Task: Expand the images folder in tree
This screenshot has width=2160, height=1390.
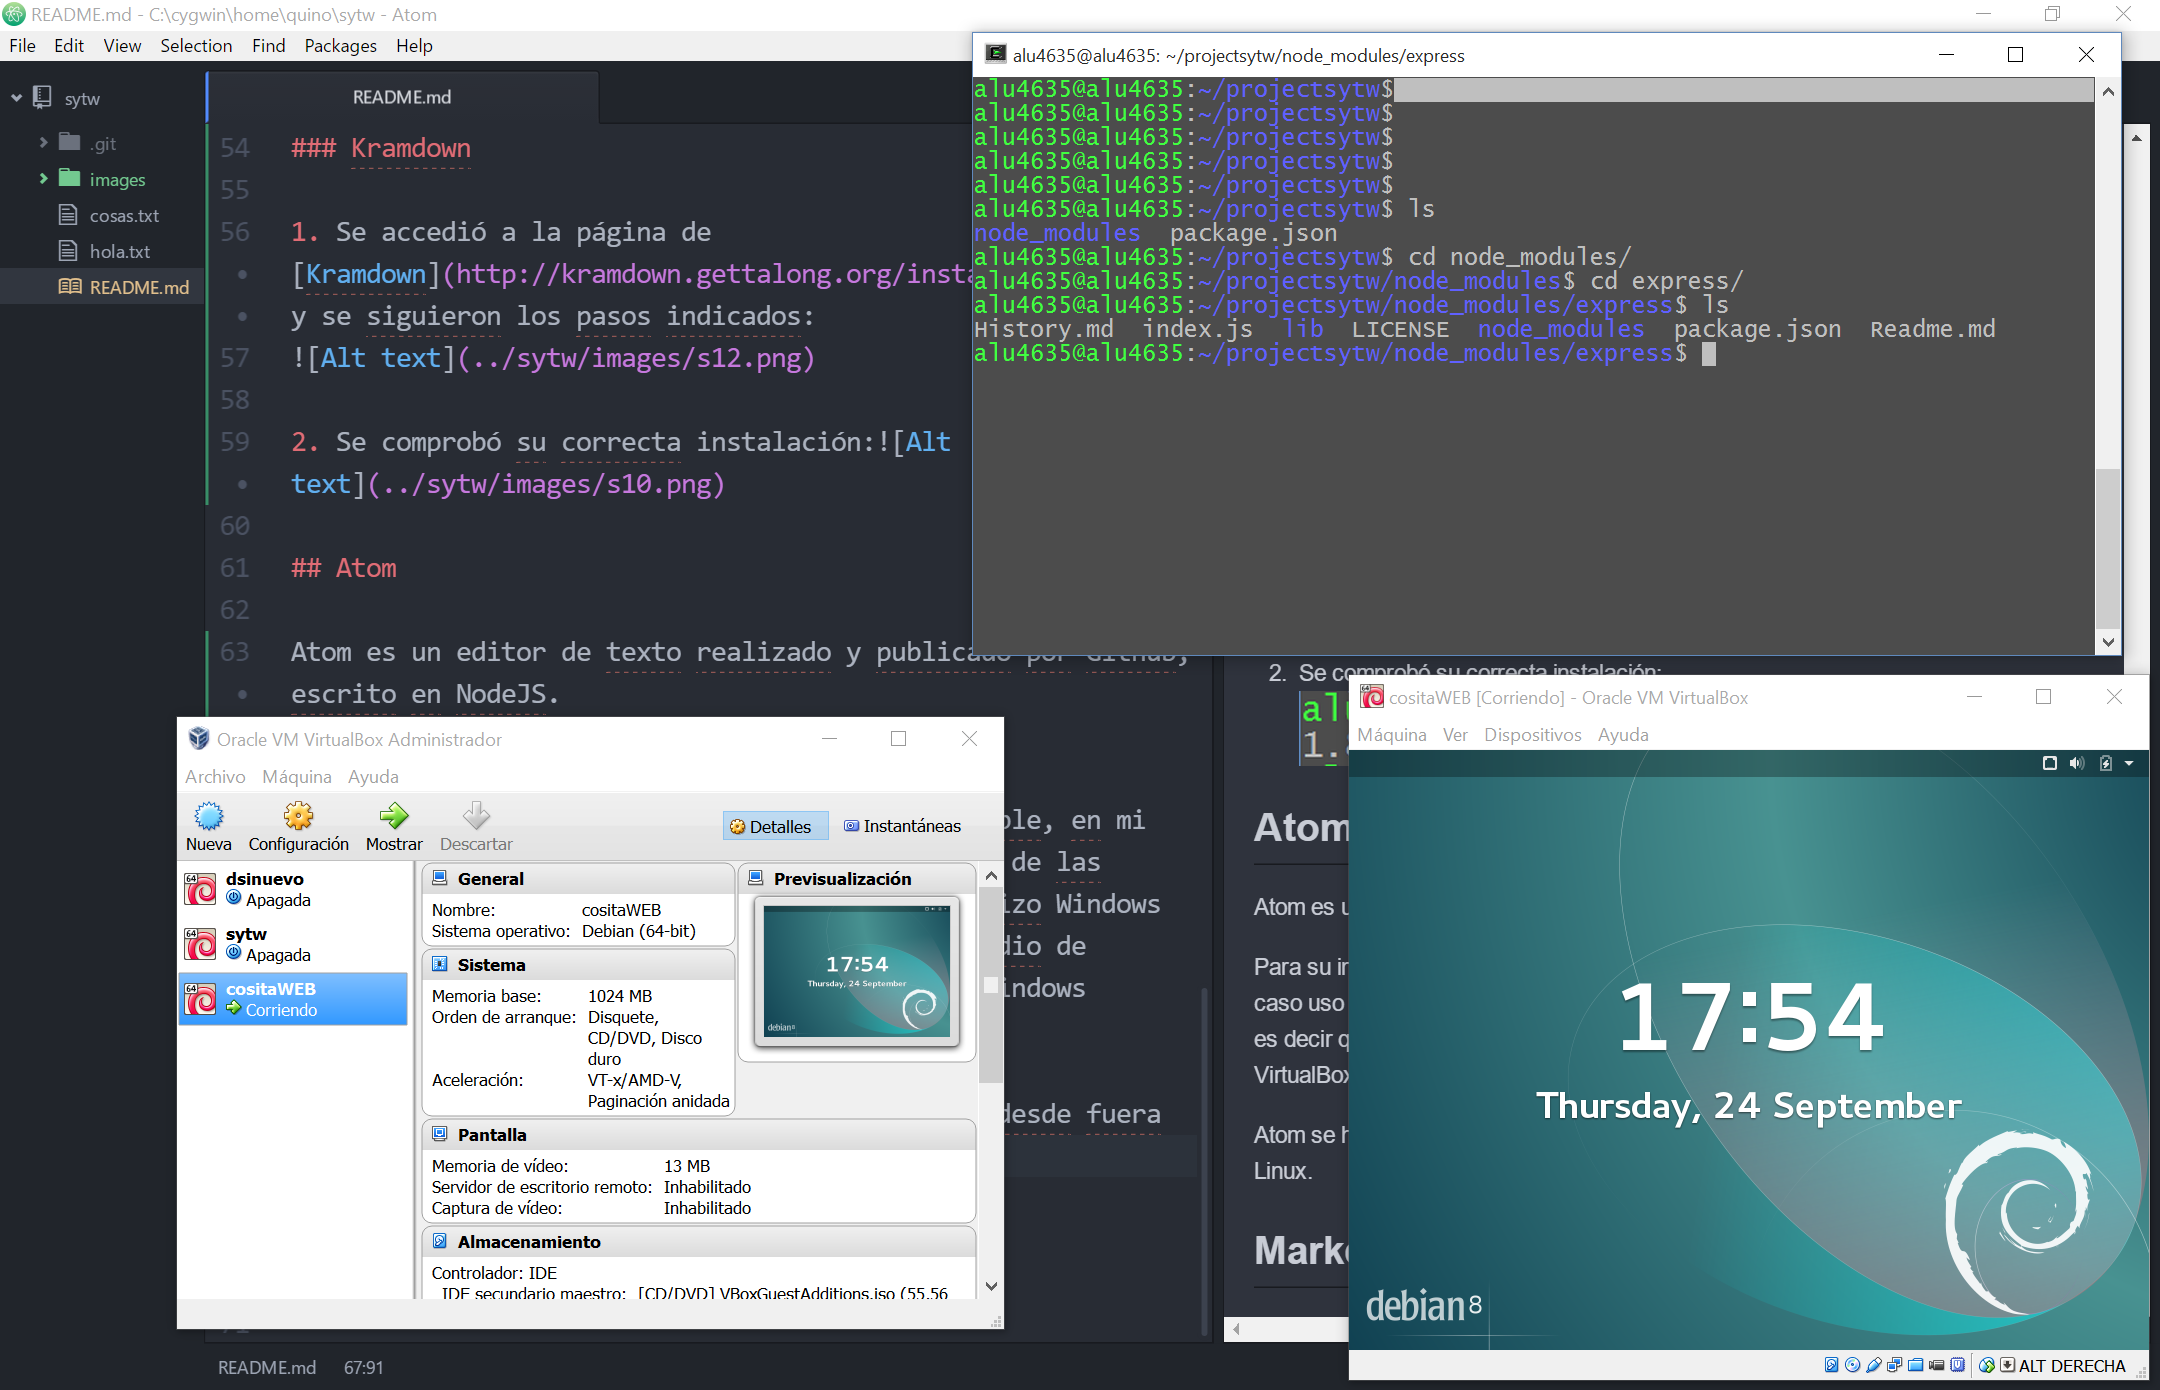Action: click(x=43, y=179)
